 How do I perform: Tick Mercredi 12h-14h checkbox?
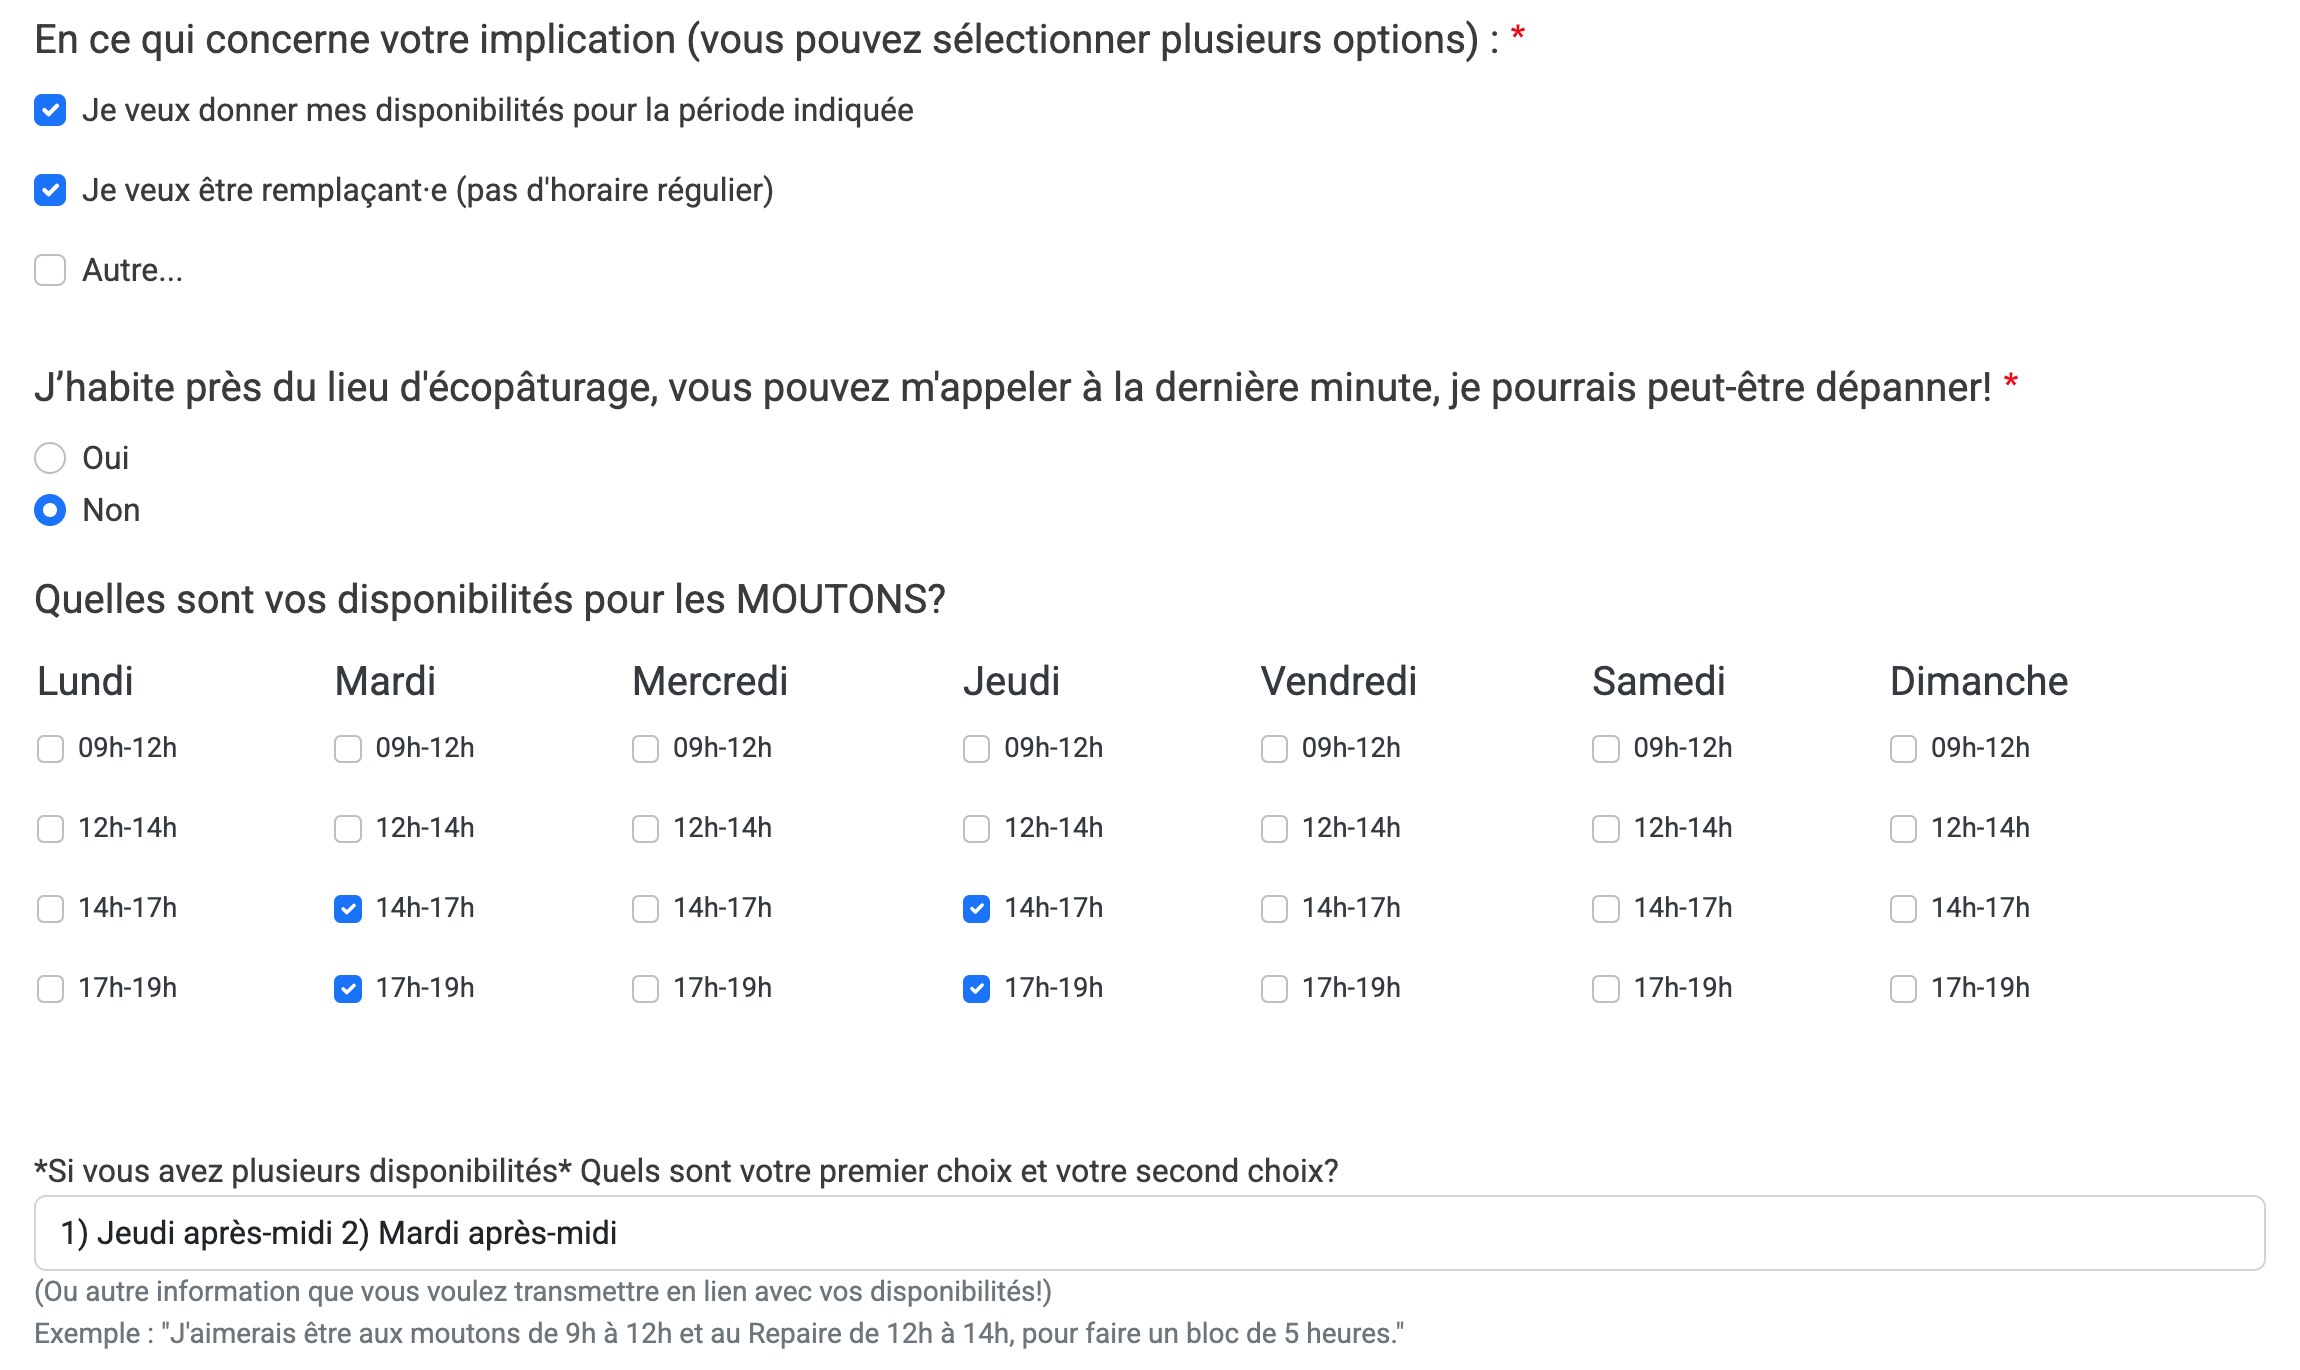coord(645,829)
